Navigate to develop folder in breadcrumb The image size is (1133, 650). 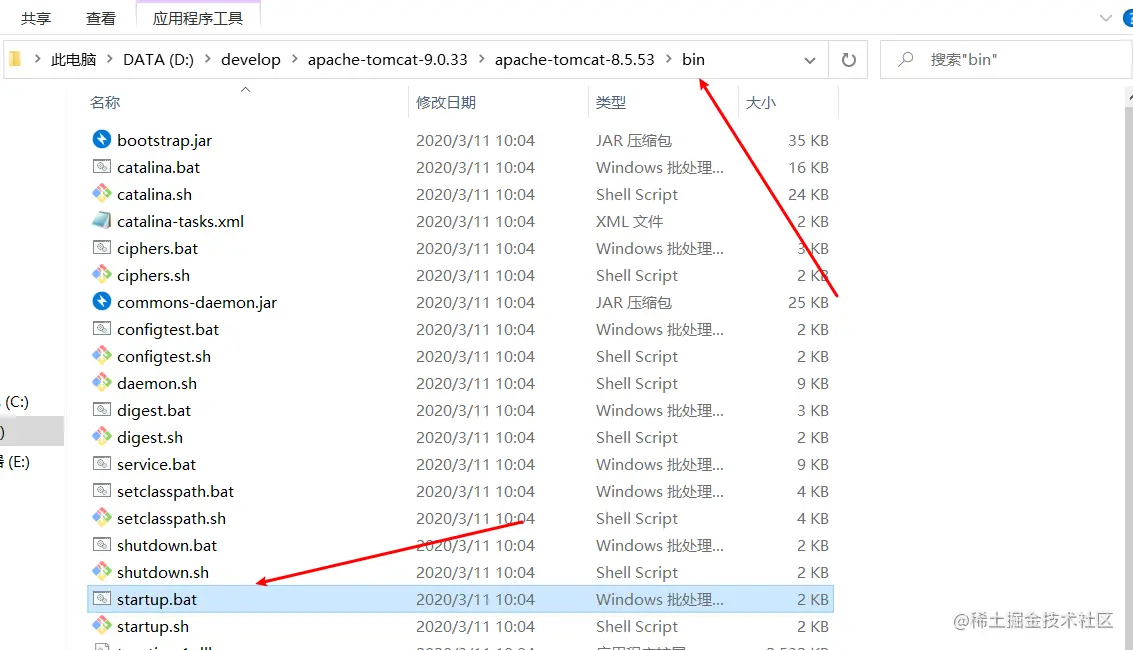(x=251, y=60)
